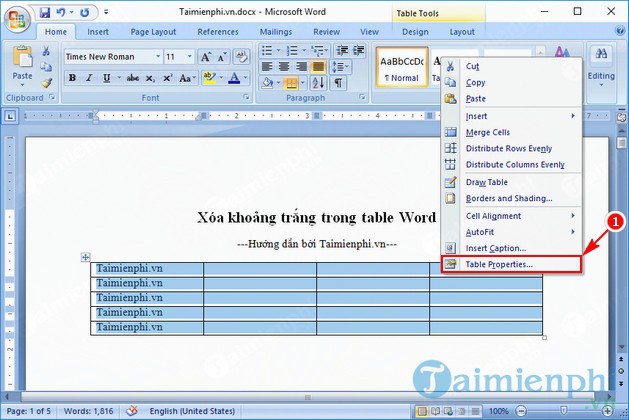Show paragraph marks pilcrow

pyautogui.click(x=338, y=83)
